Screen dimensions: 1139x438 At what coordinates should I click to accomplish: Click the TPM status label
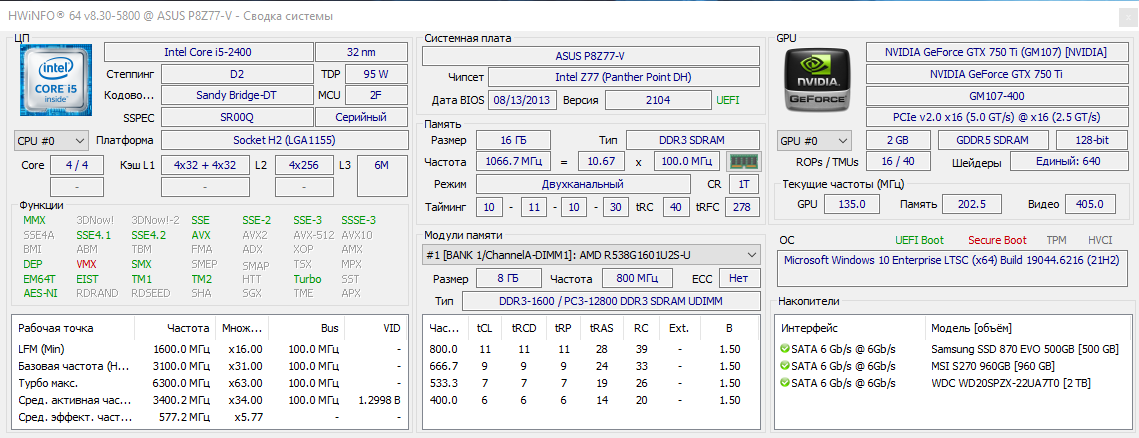(1056, 240)
